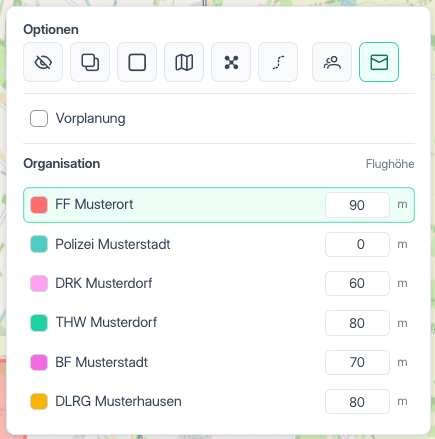Click the teal Polizei Musterstadt color swatch
435x439 pixels.
click(39, 244)
